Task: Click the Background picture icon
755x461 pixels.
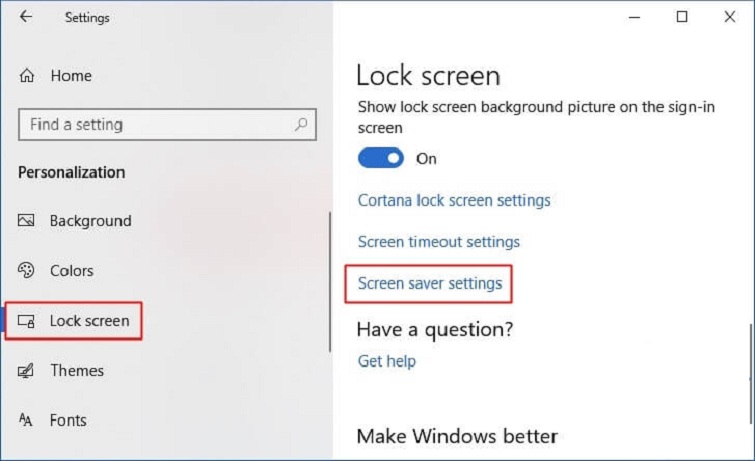Action: coord(27,221)
